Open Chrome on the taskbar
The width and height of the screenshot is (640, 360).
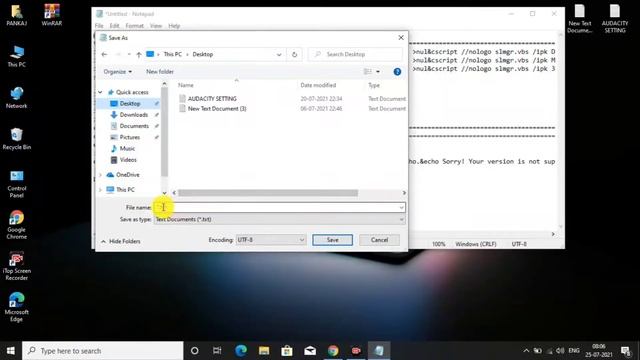333,351
